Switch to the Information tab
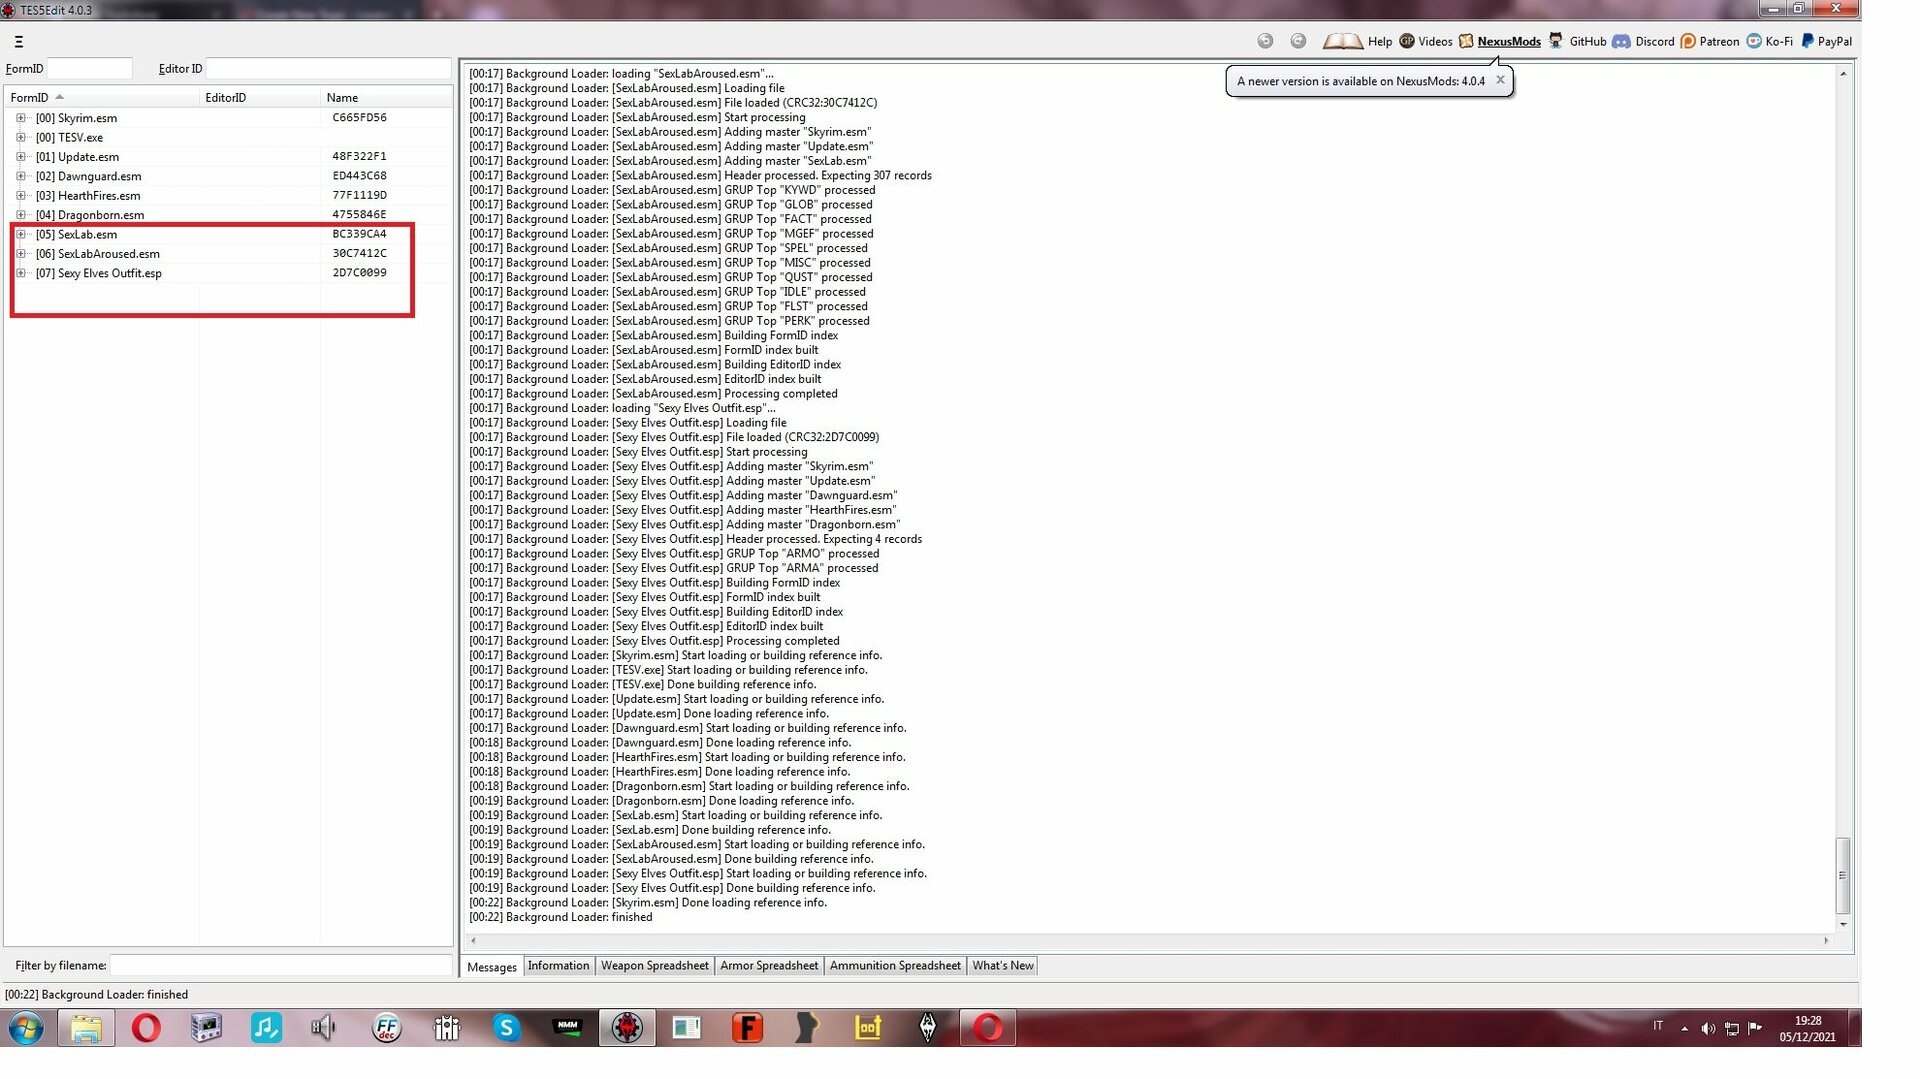 (558, 966)
